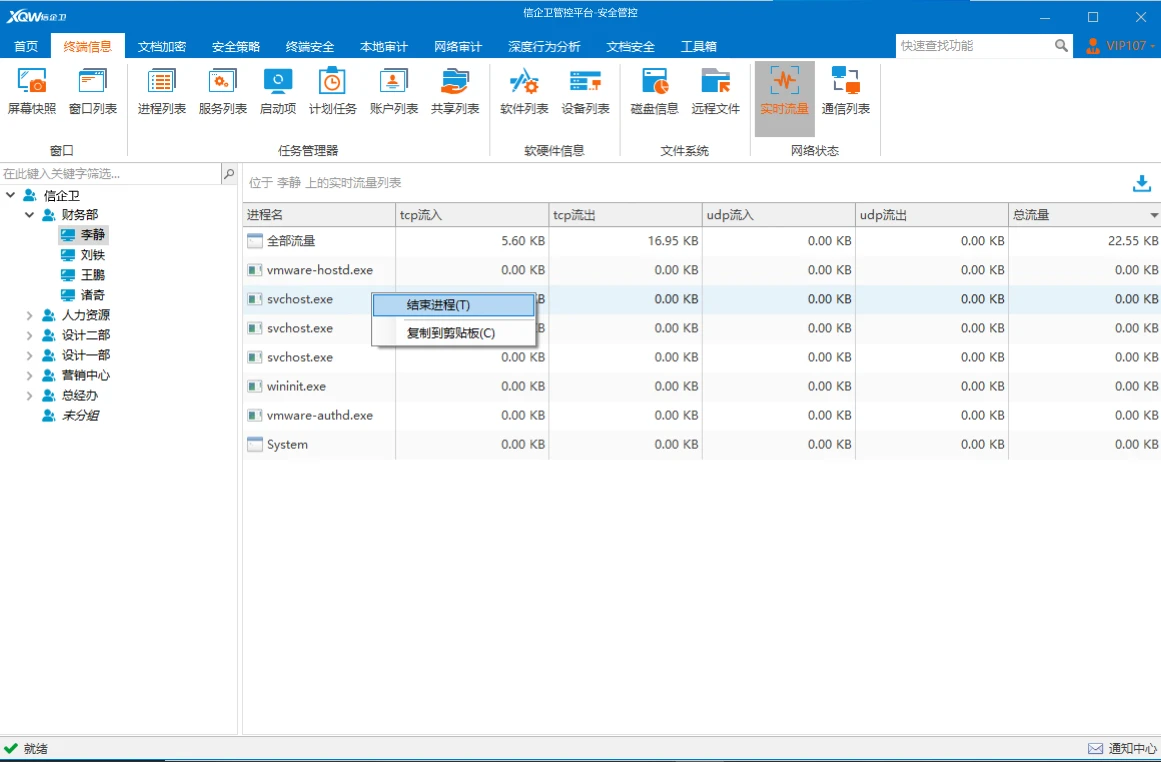The width and height of the screenshot is (1161, 762).
Task: Select the 全部流量 row
Action: pyautogui.click(x=702, y=241)
